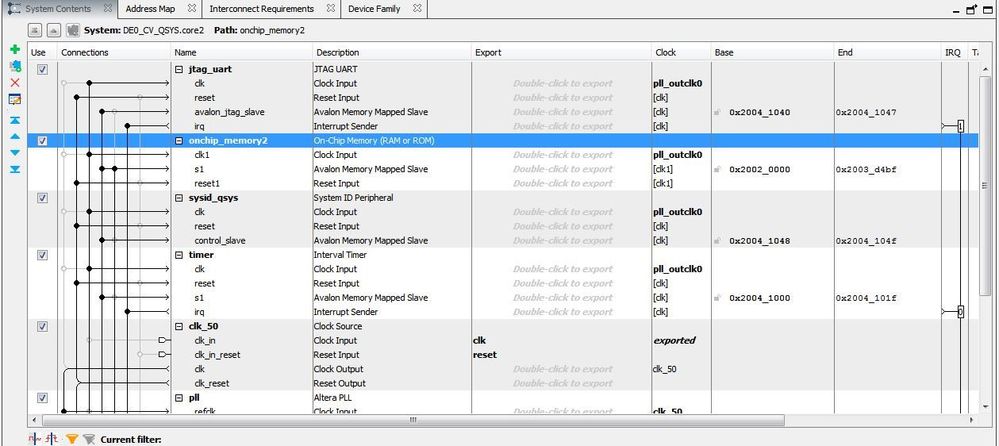Click the gray clear filter funnel icon
Screen dimensions: 999x446
pyautogui.click(x=89, y=438)
